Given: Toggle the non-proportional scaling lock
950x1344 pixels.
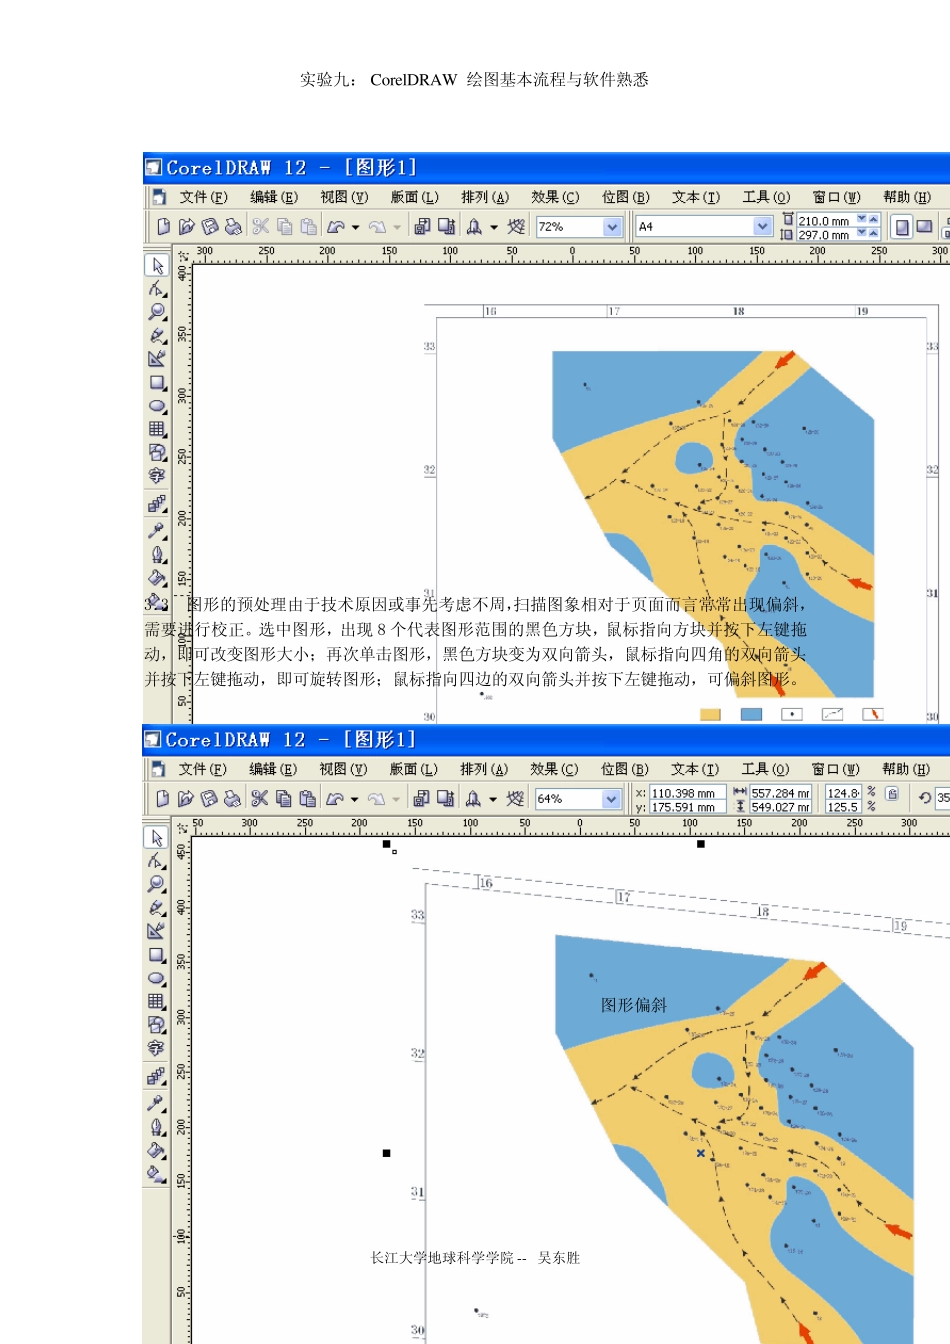Looking at the screenshot, I should click(x=892, y=794).
